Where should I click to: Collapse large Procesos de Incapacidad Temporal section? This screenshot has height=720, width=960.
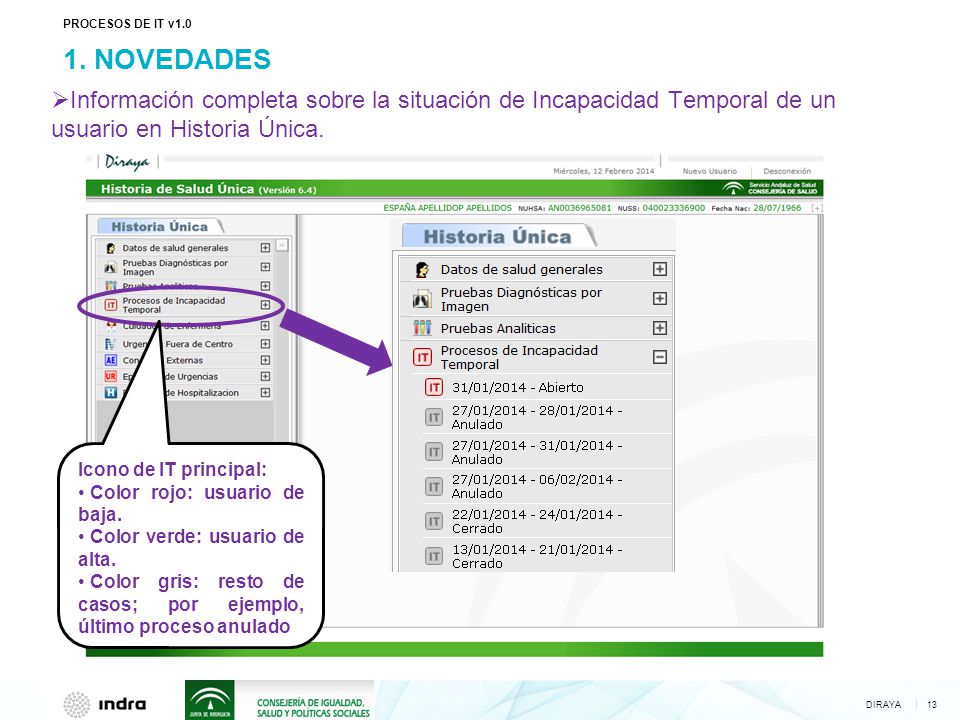(x=659, y=357)
